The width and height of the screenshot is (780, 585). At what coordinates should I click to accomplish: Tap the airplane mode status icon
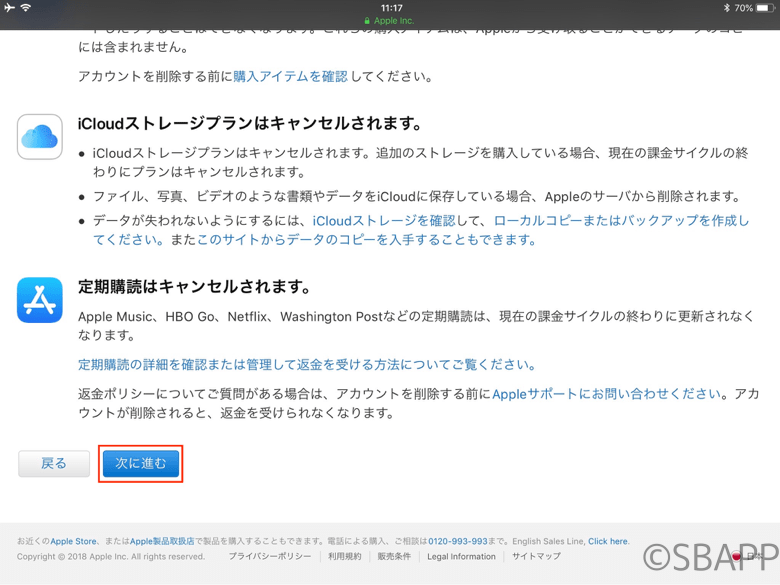tap(9, 7)
